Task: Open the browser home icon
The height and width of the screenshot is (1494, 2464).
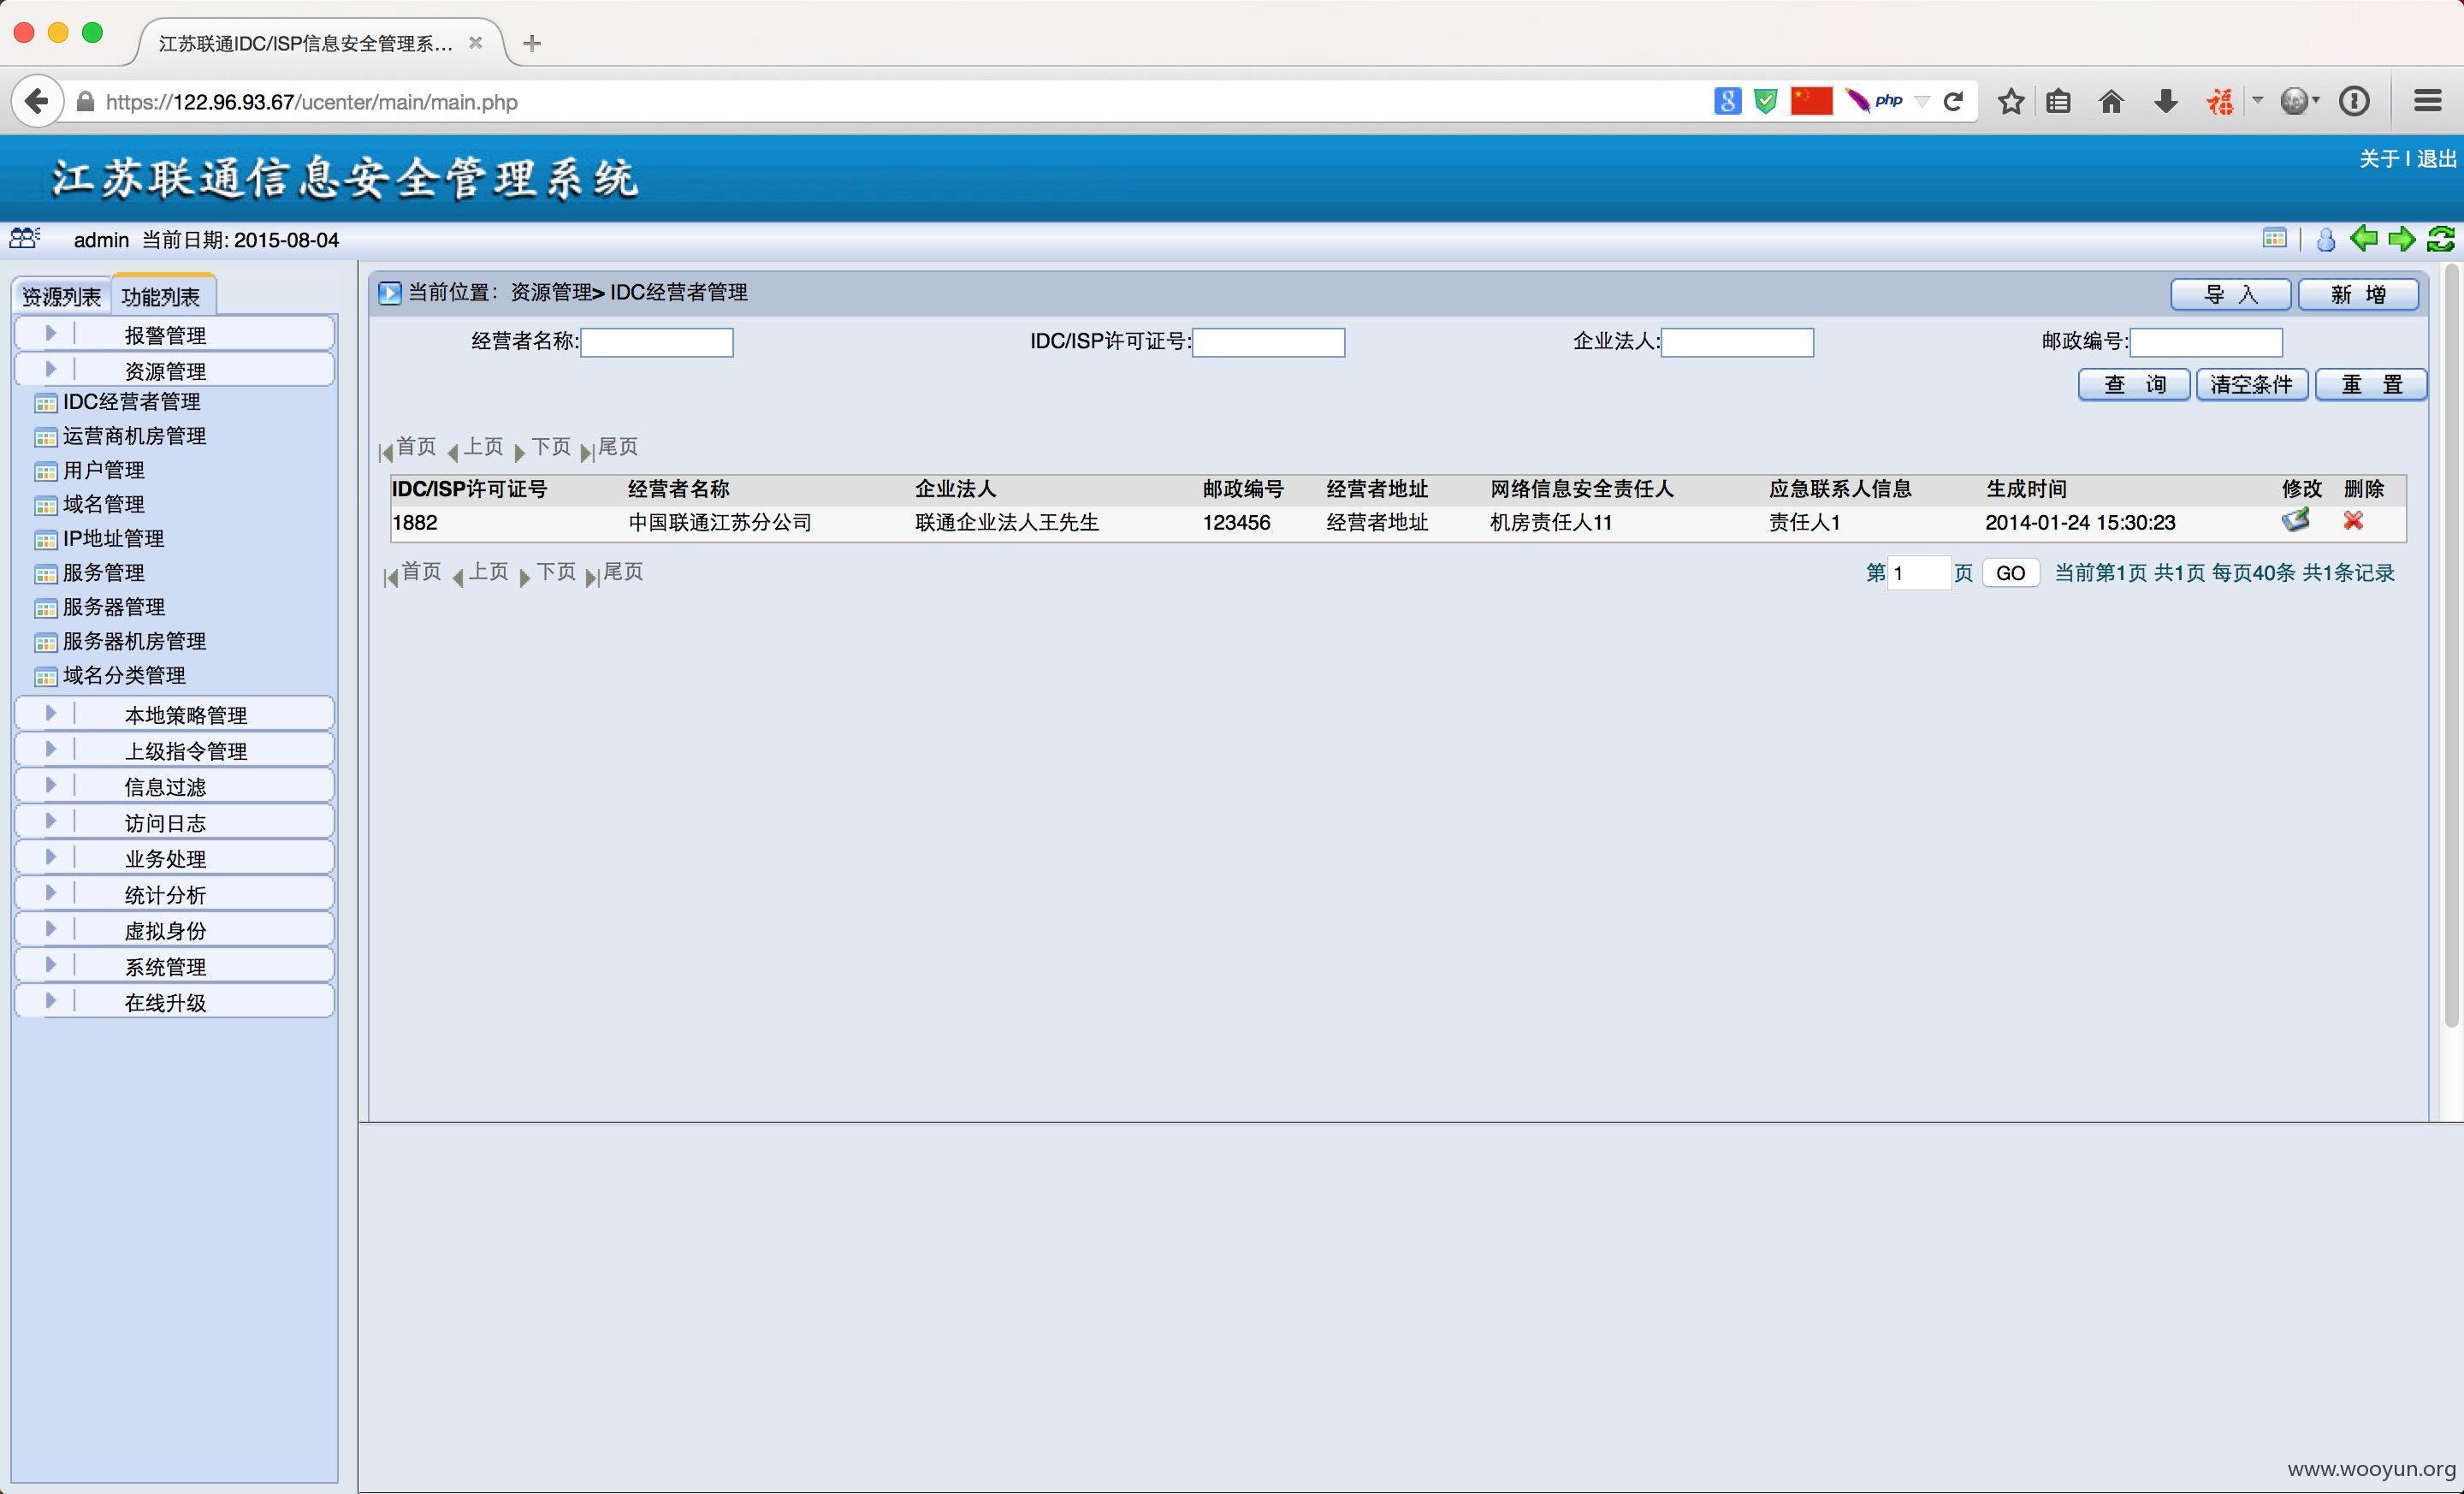Action: coord(2111,101)
